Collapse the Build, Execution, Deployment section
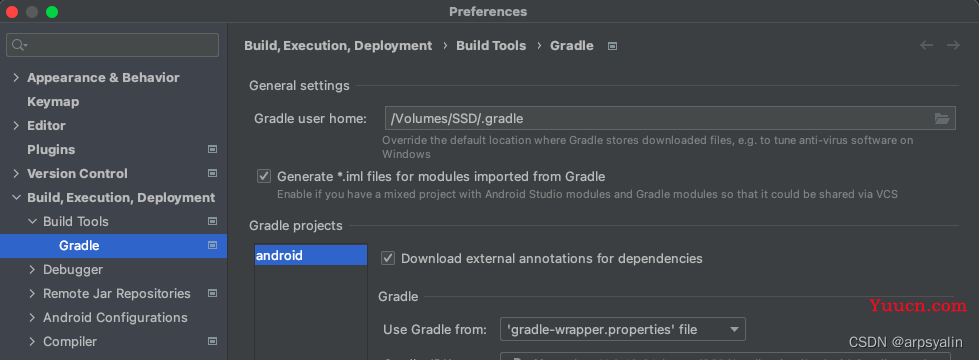 [x=16, y=198]
